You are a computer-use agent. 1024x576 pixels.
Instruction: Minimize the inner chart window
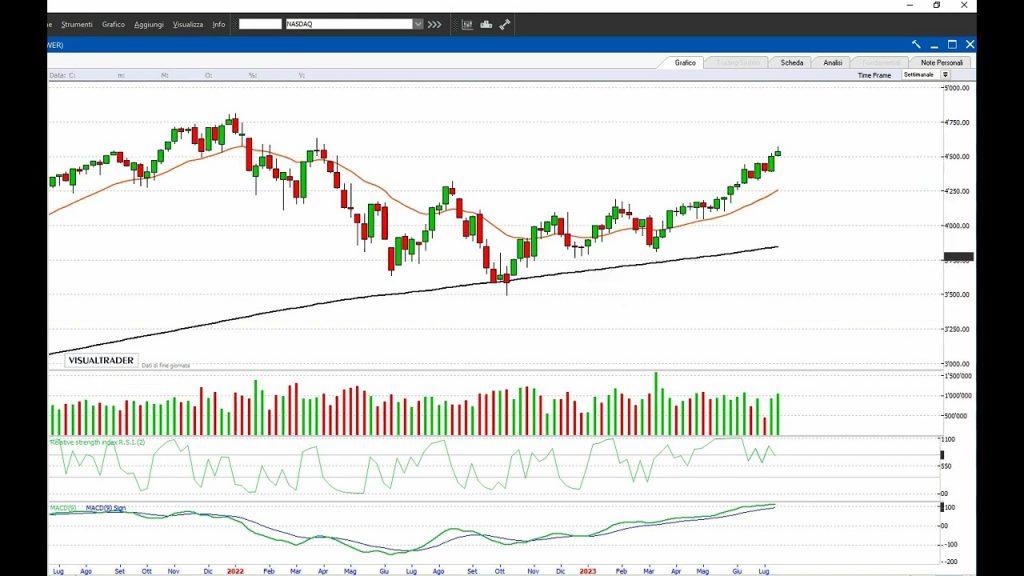point(934,44)
